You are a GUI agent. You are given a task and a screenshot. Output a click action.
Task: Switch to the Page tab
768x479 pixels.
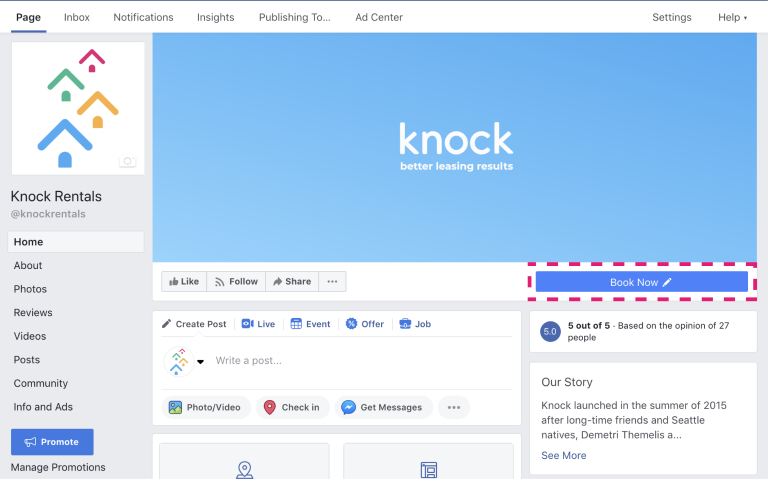pyautogui.click(x=28, y=17)
